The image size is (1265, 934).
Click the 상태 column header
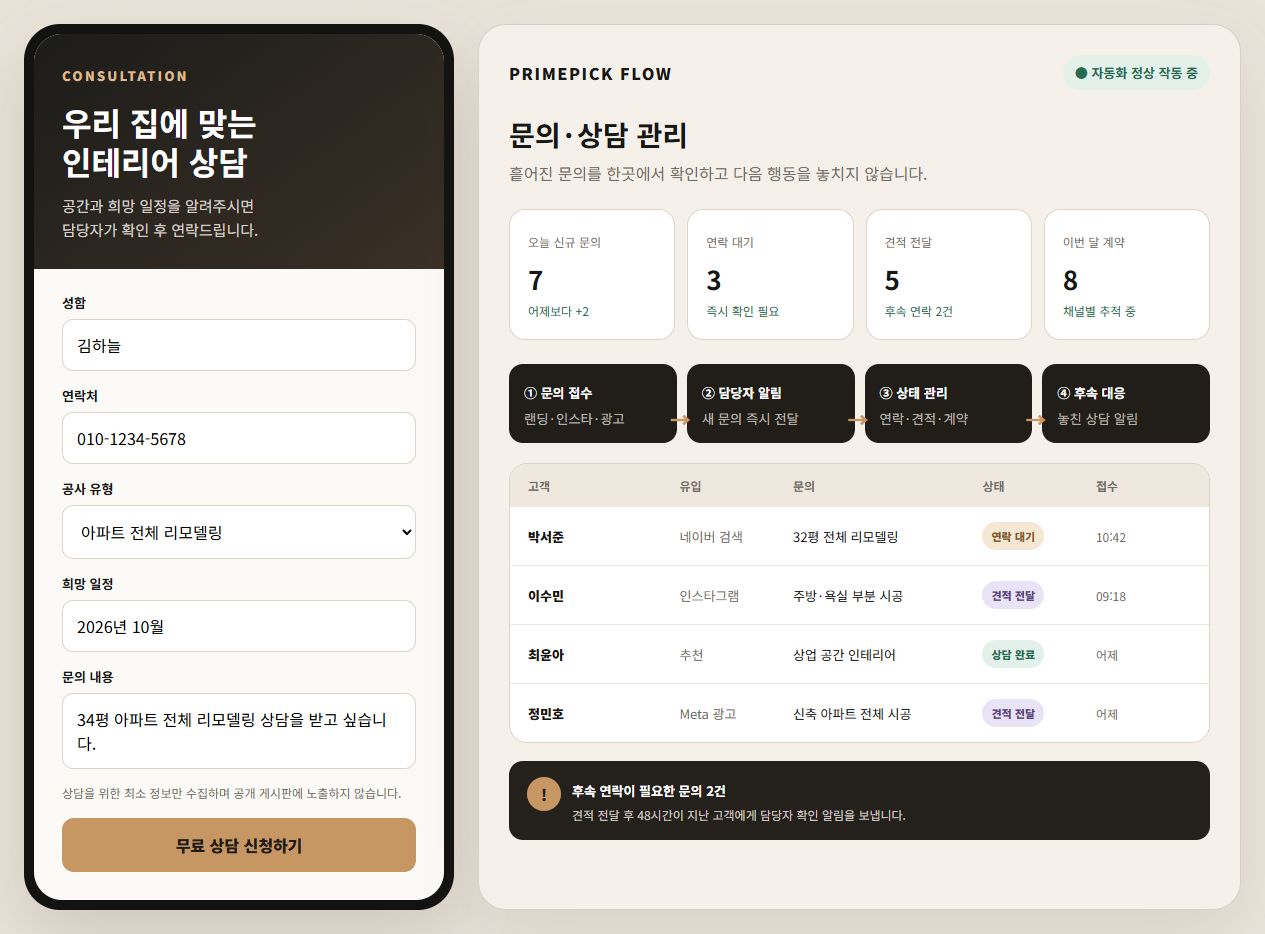coord(993,486)
